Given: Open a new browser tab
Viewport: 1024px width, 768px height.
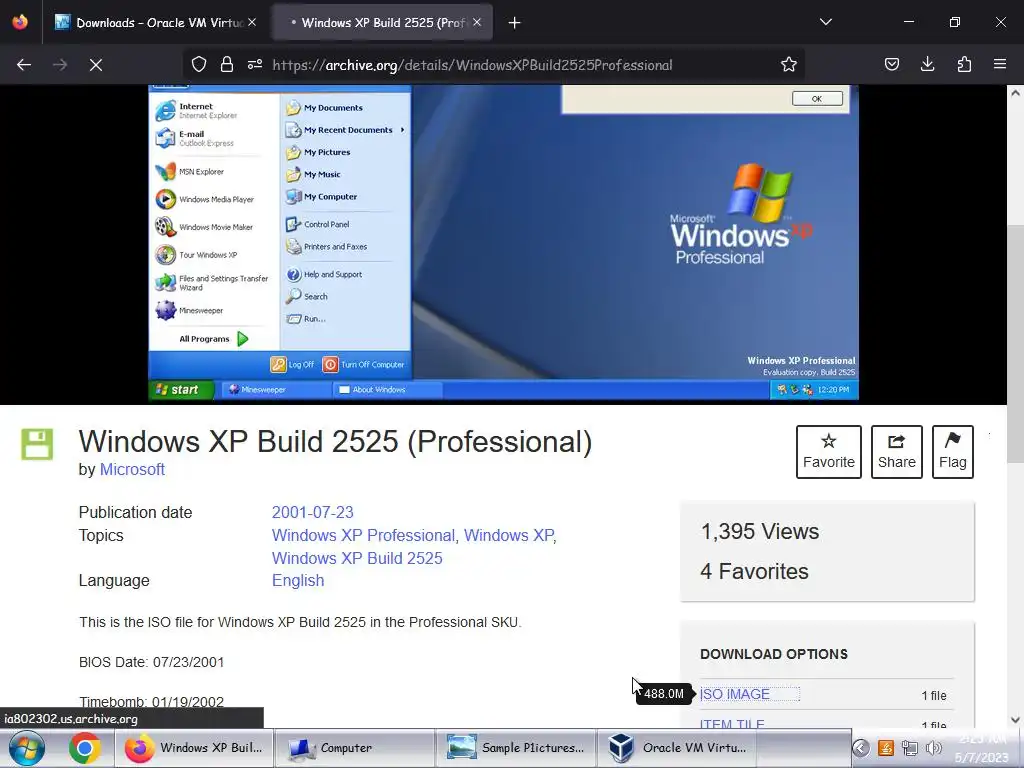Looking at the screenshot, I should (x=515, y=23).
